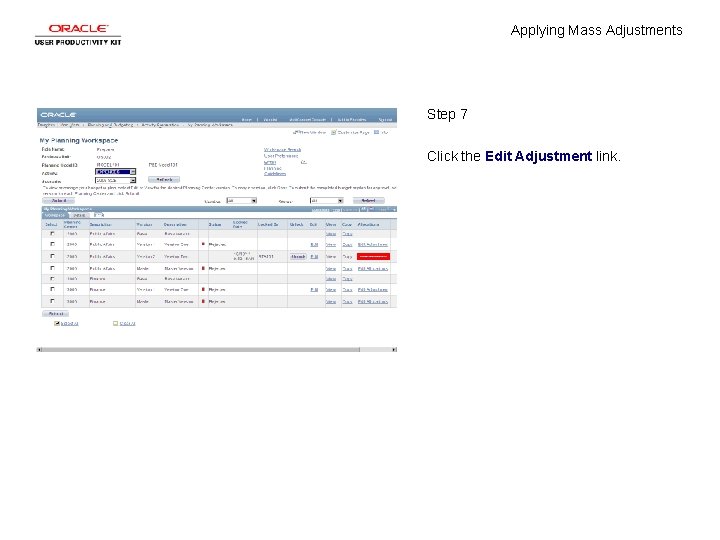Click the grid header download spreadsheet icon

[x=370, y=209]
